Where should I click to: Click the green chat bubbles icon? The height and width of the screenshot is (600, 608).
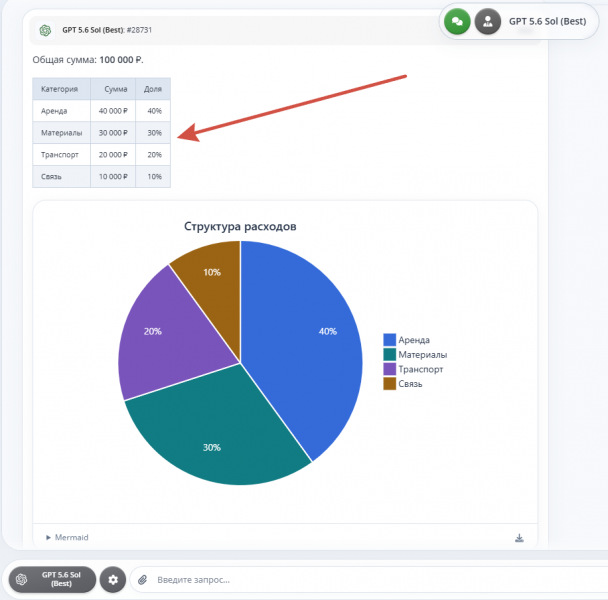(457, 21)
